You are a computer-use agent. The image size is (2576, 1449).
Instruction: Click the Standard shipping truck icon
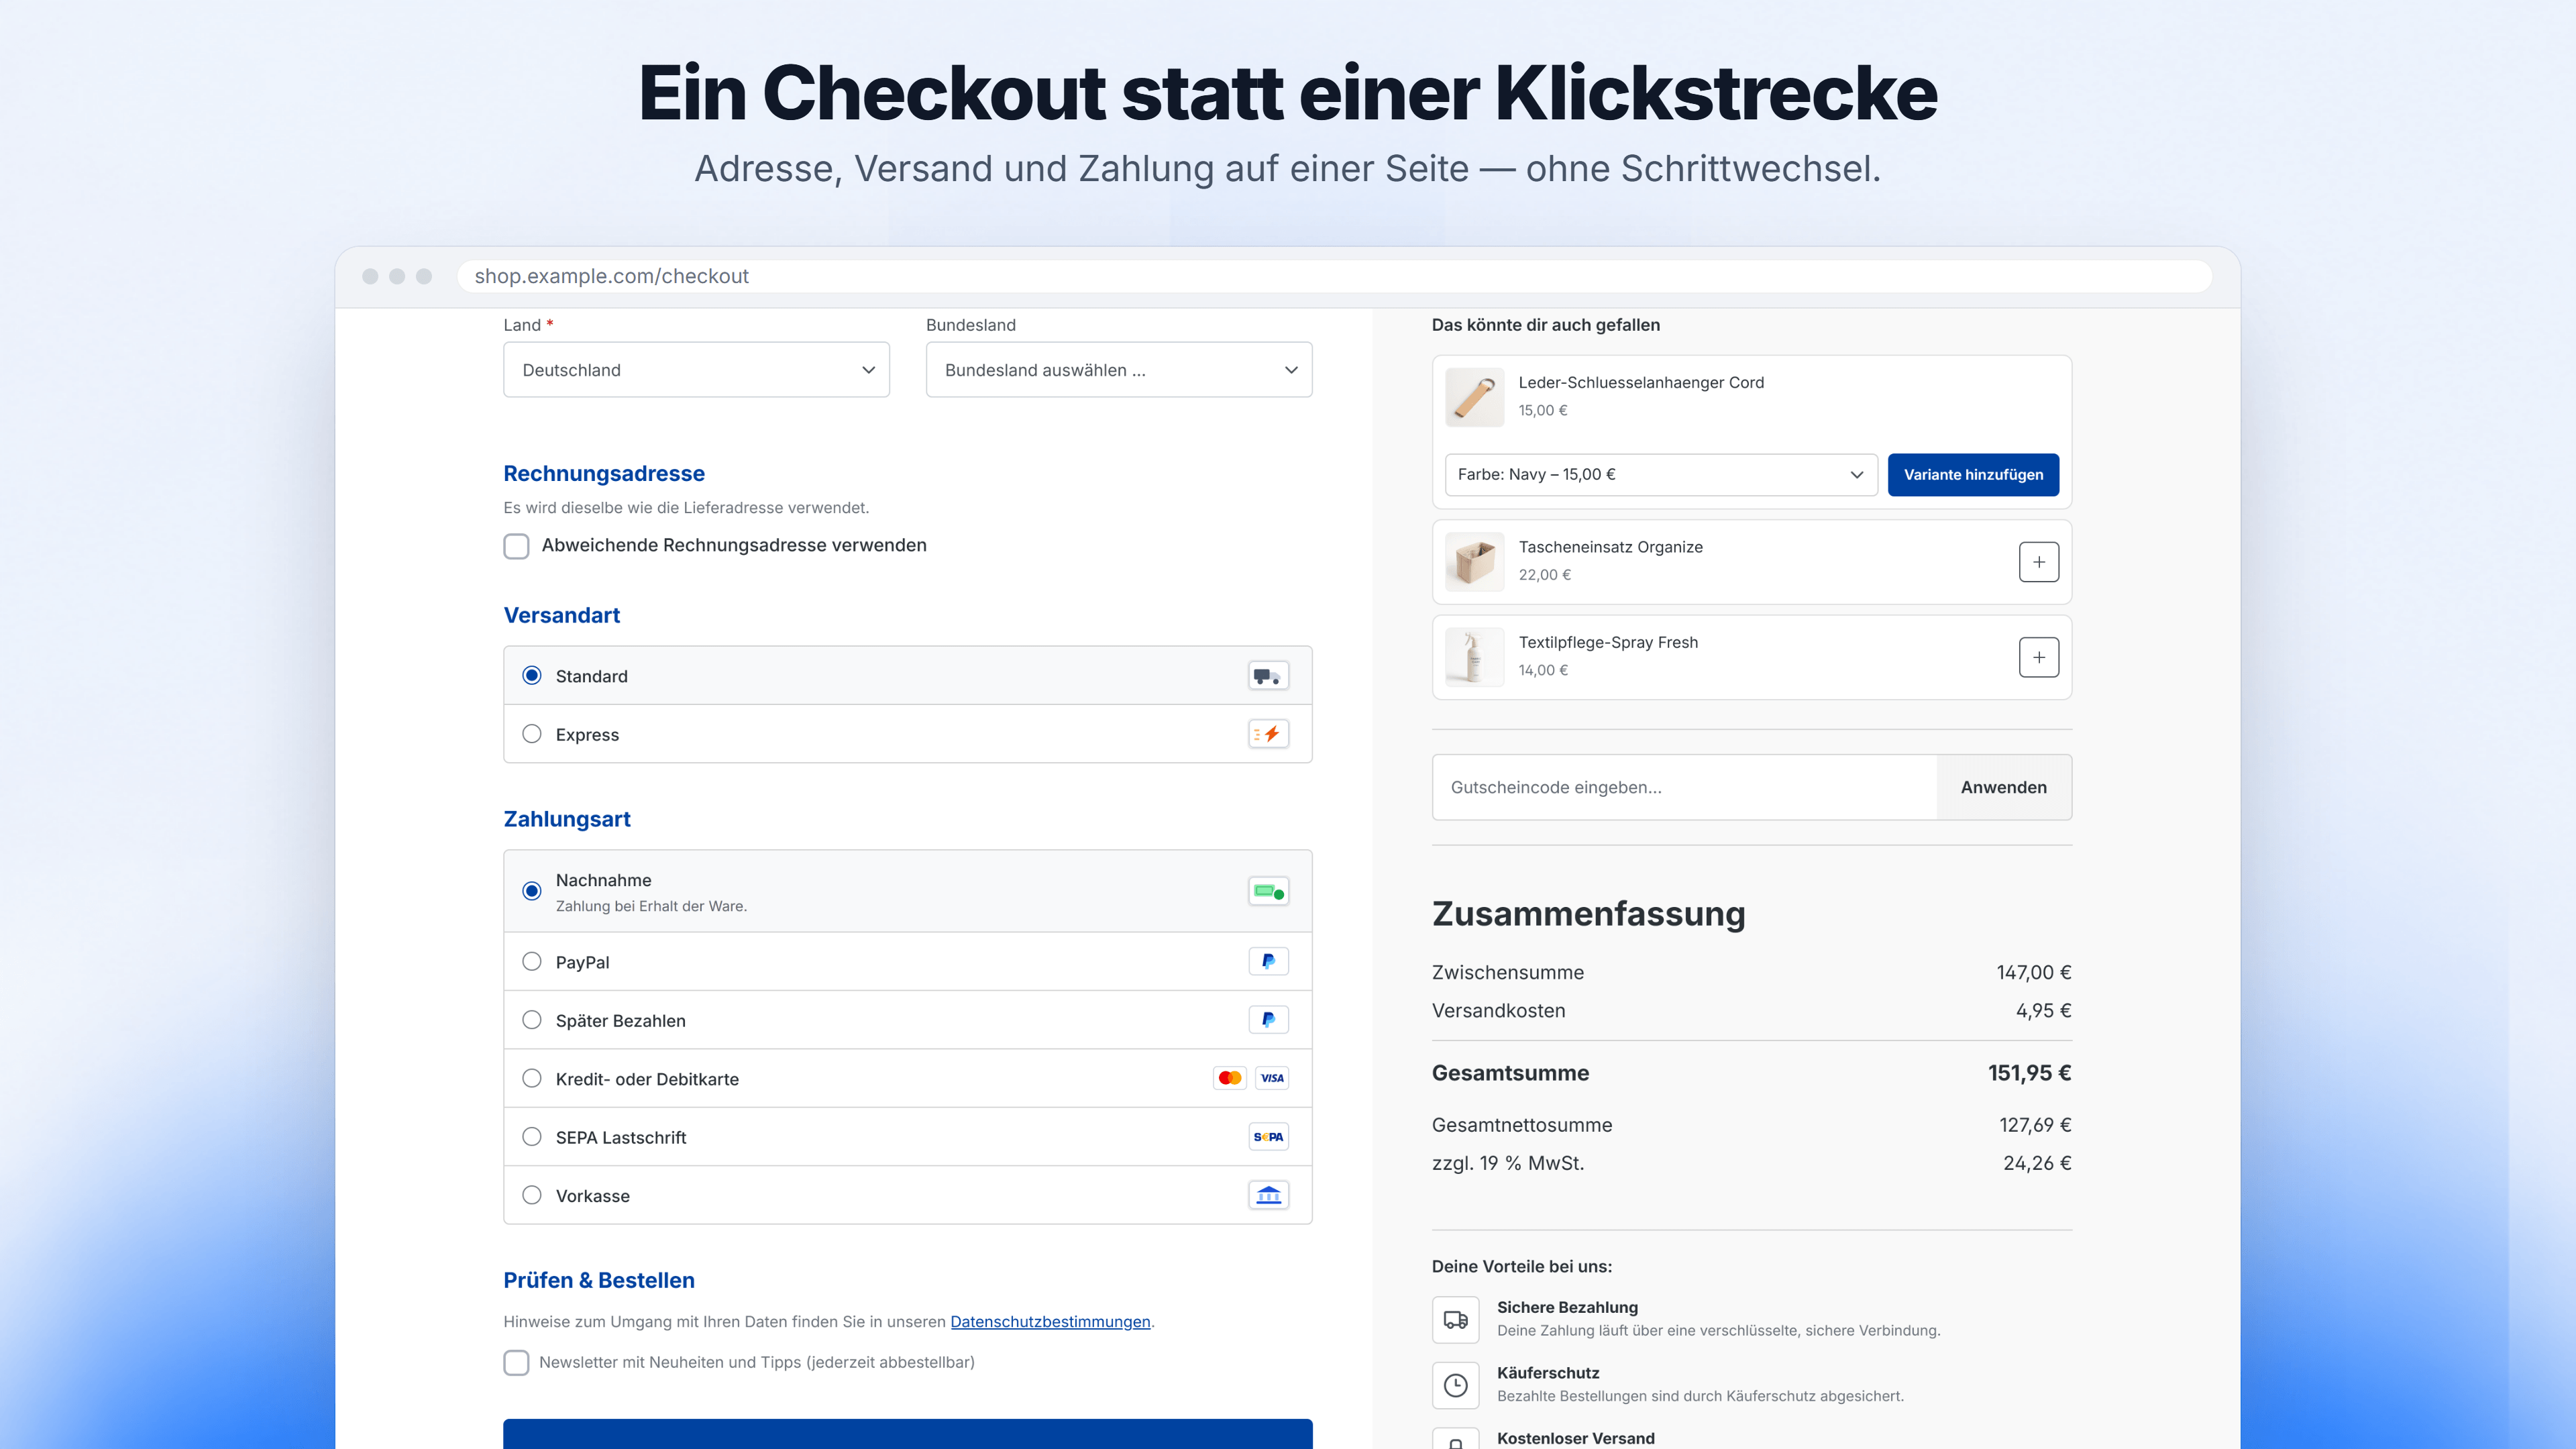[1268, 676]
